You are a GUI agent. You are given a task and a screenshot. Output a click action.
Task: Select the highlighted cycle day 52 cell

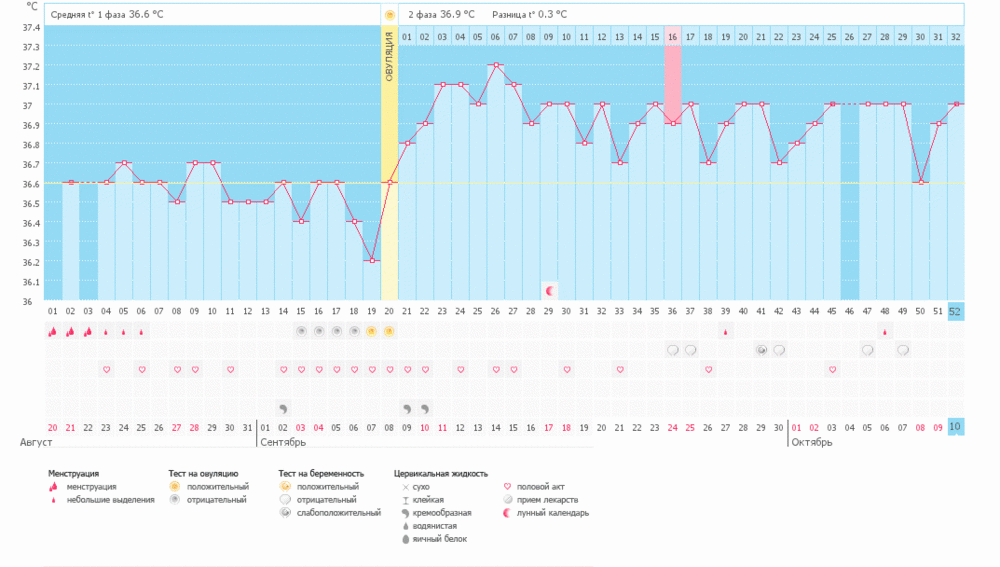click(x=956, y=311)
